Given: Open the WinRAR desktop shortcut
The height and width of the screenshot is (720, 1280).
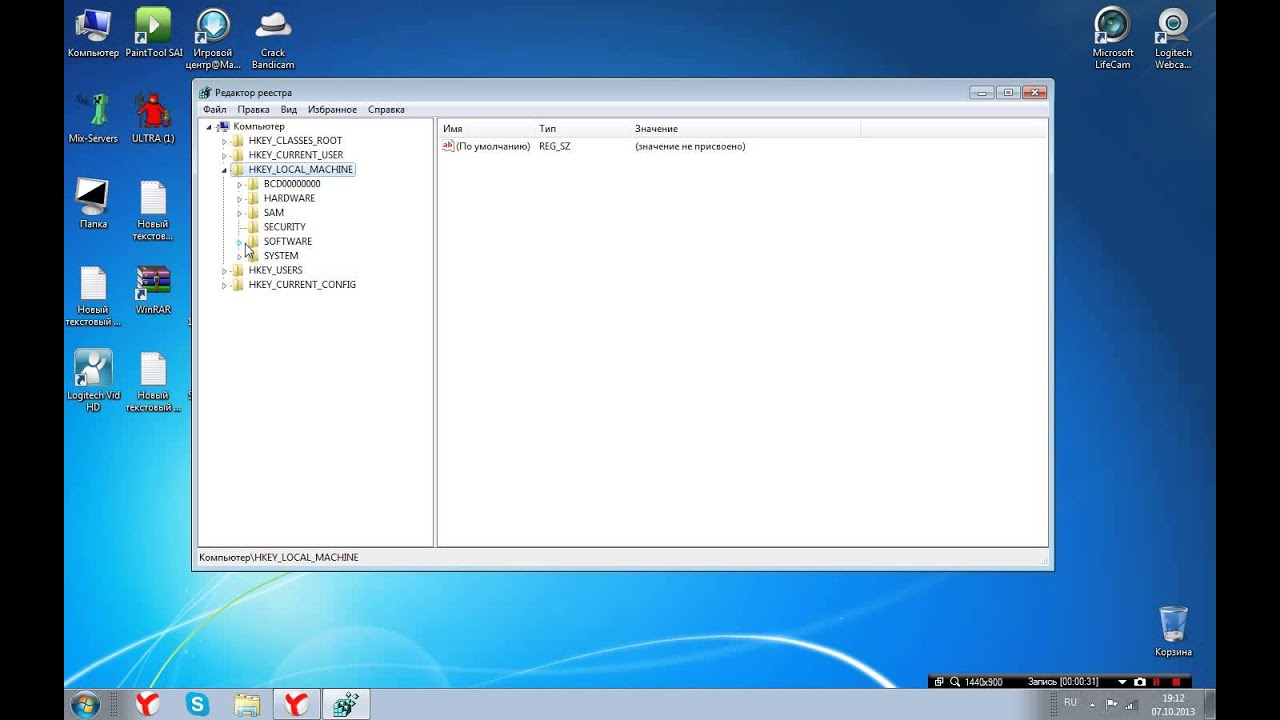Looking at the screenshot, I should pyautogui.click(x=153, y=290).
